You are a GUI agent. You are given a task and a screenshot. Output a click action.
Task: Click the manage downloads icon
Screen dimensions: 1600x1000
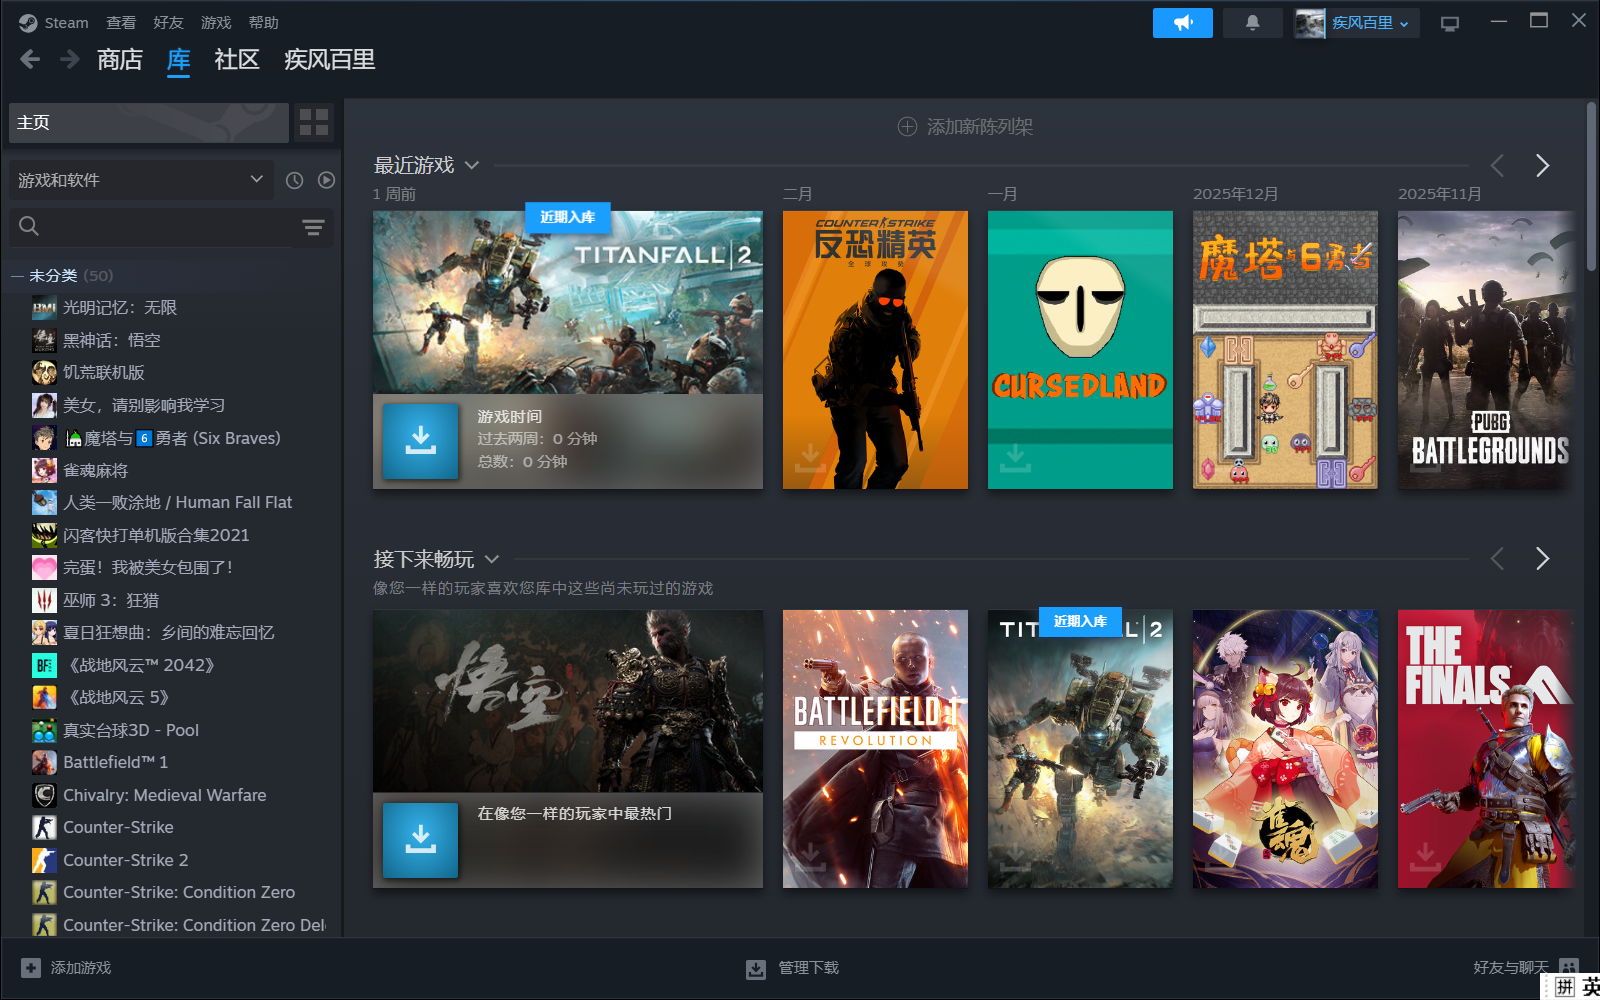(x=756, y=969)
